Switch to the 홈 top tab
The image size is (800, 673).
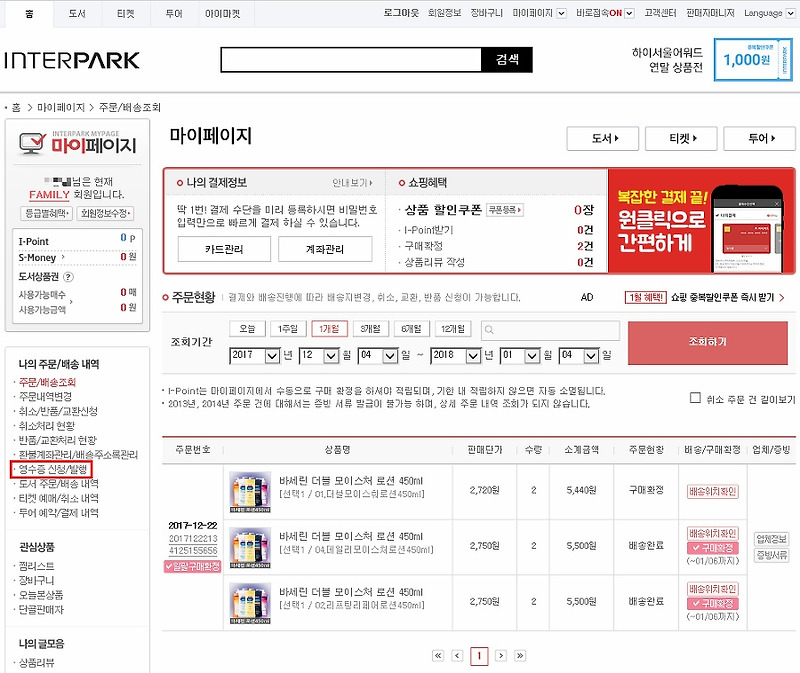29,14
